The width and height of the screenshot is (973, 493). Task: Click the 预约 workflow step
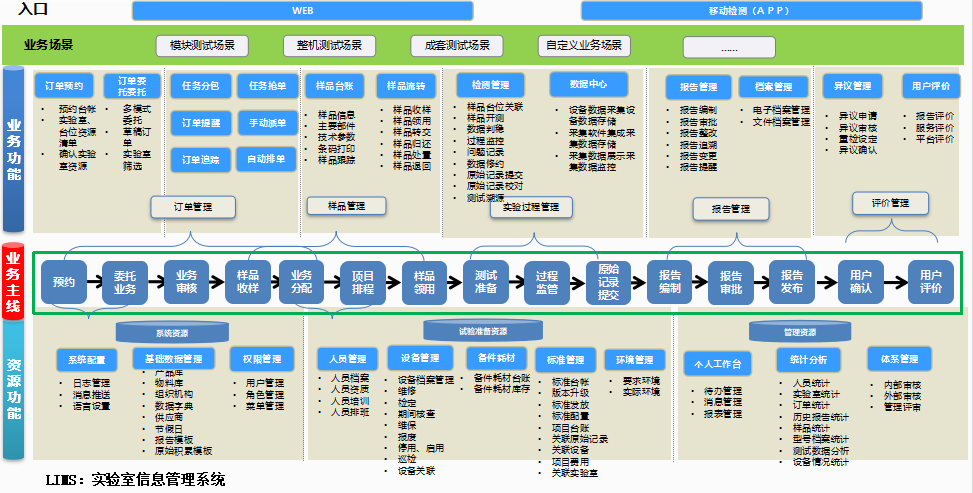pos(64,282)
